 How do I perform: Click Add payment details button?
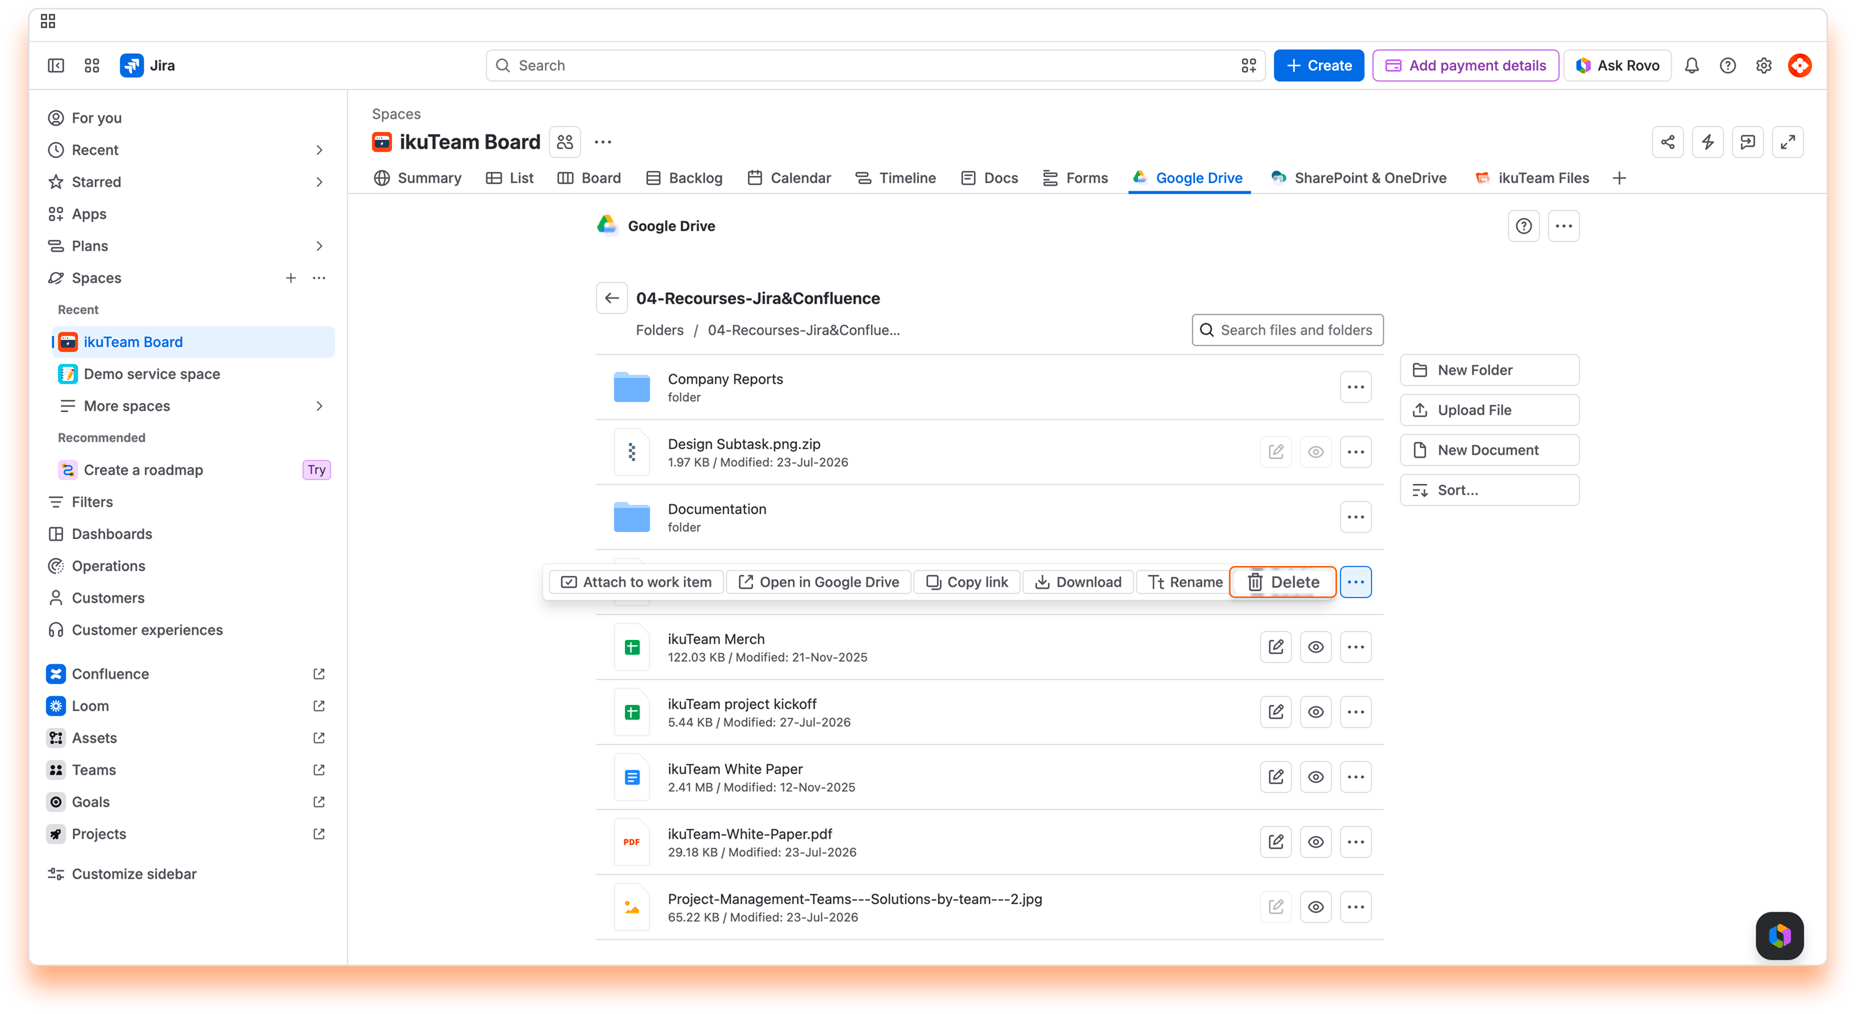(1465, 66)
